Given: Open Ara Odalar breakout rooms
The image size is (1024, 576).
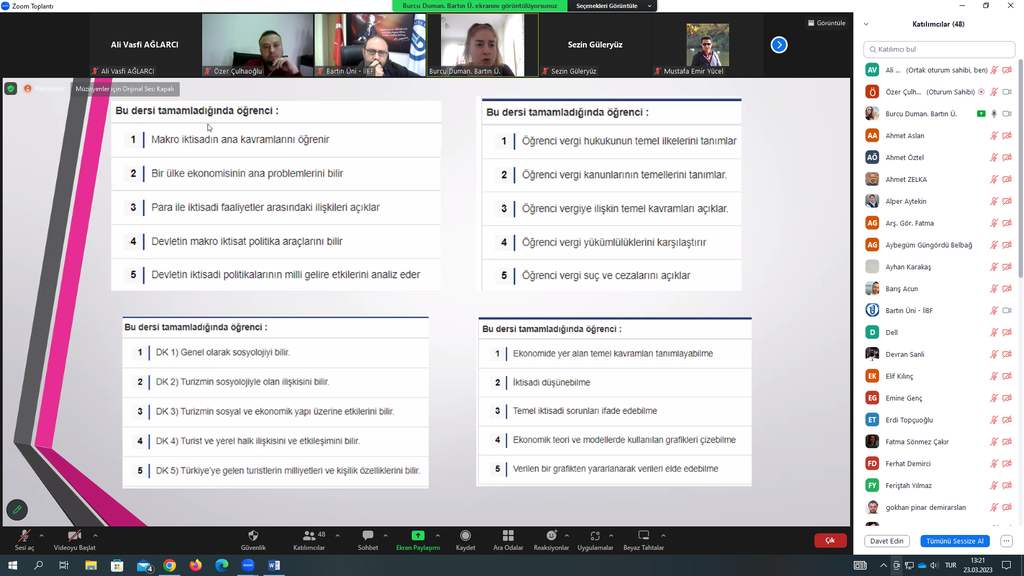Looking at the screenshot, I should [x=508, y=537].
